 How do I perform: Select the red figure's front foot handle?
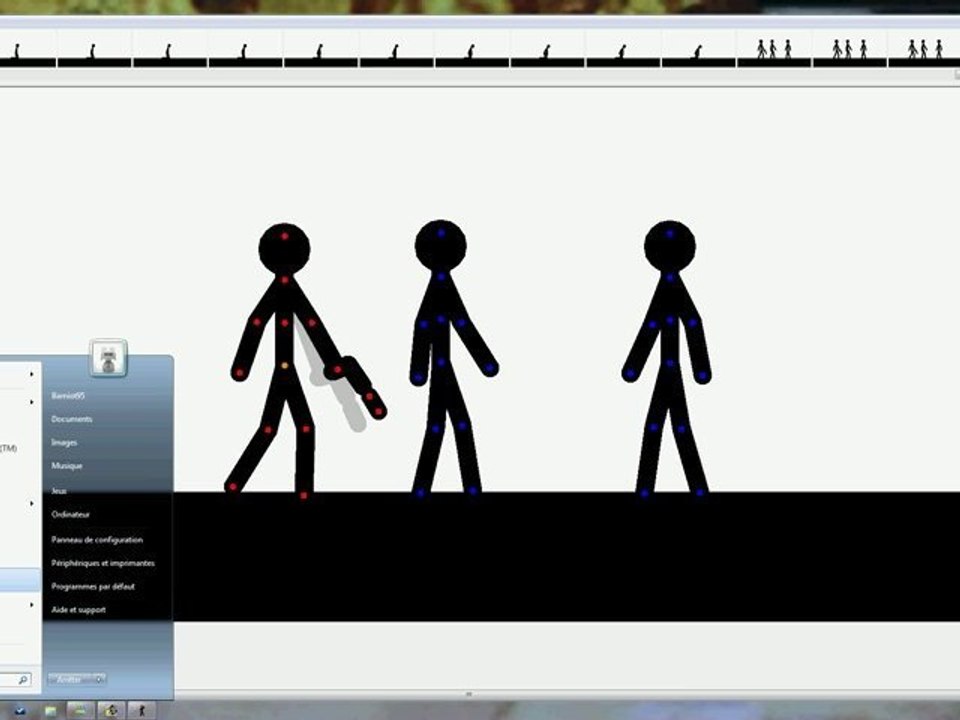click(x=304, y=495)
